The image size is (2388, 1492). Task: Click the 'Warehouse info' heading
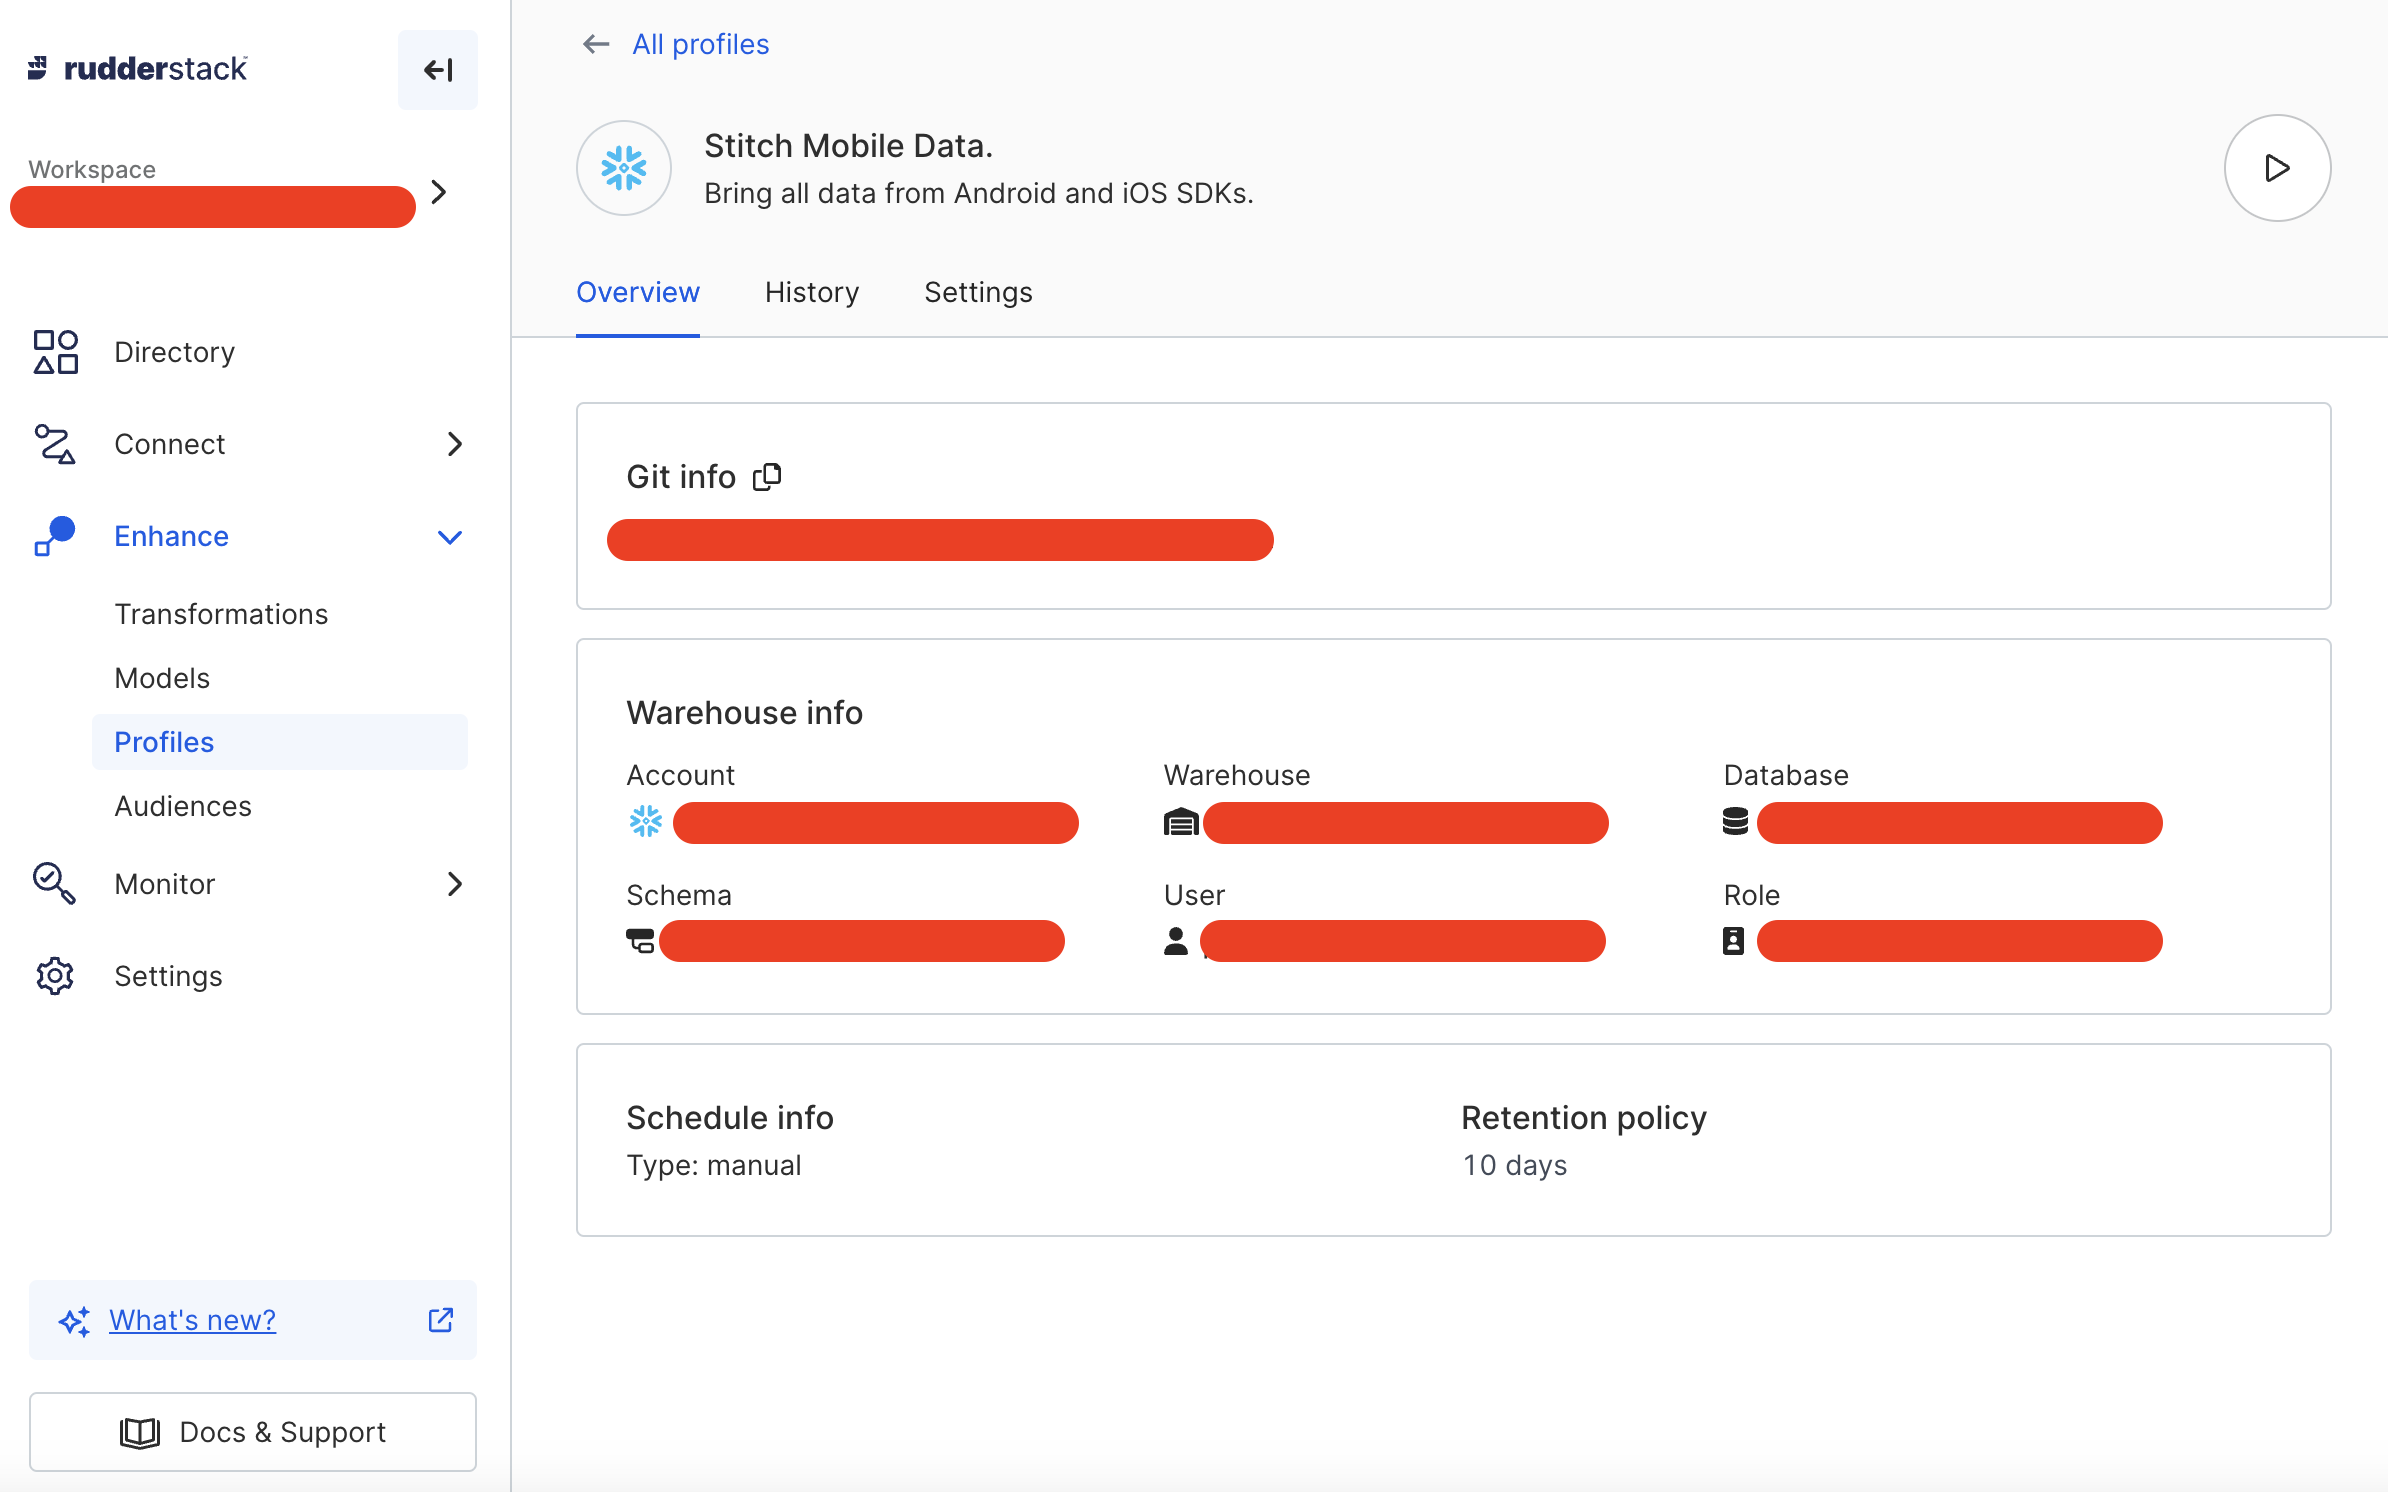point(744,713)
